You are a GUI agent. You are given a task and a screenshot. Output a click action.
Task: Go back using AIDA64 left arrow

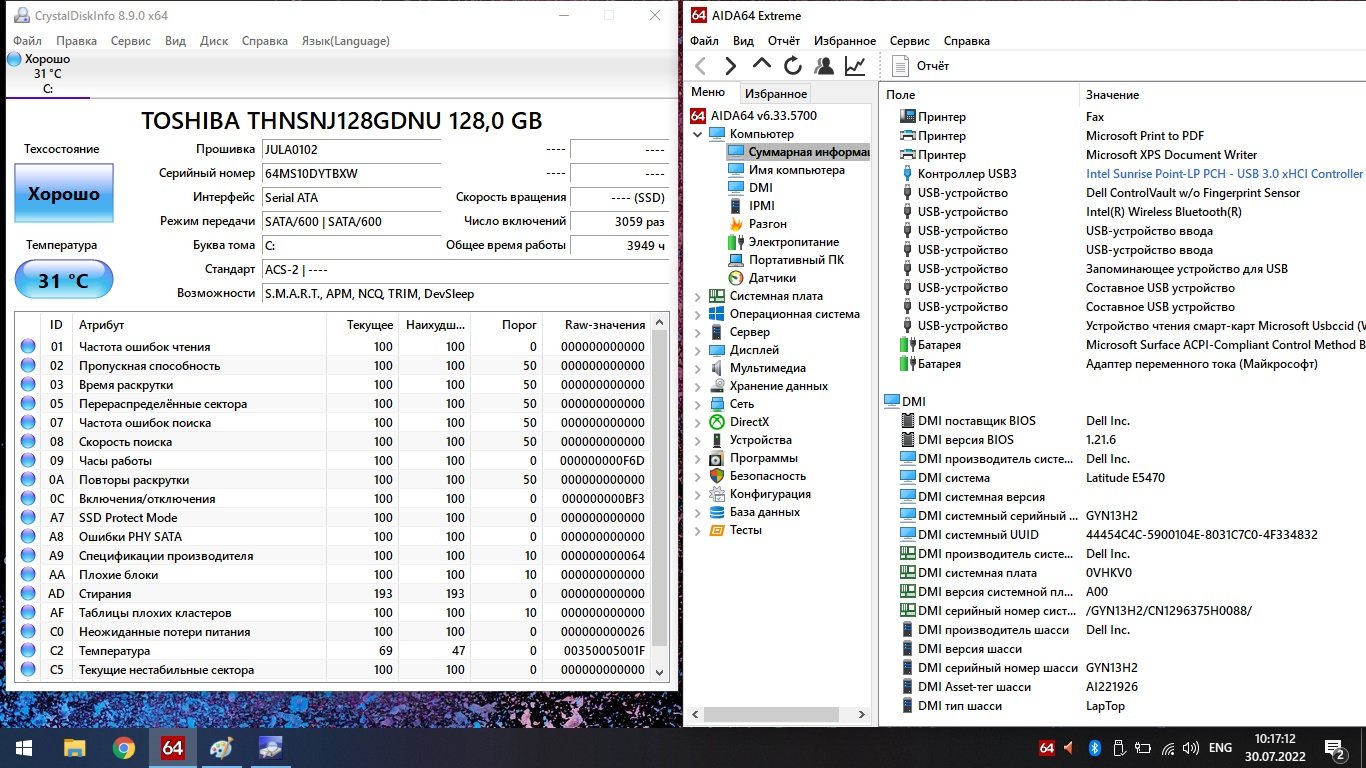click(700, 66)
